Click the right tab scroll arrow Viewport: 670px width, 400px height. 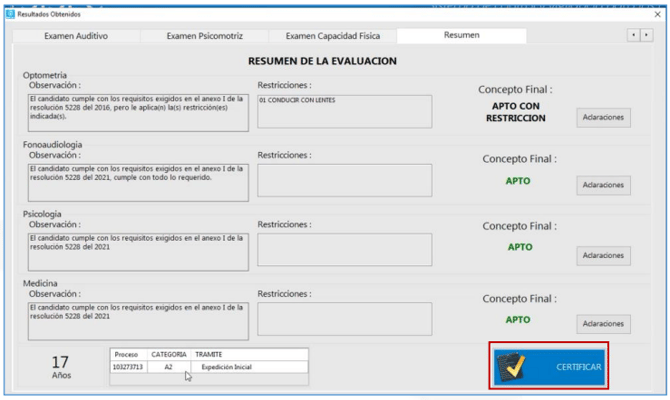(646, 35)
